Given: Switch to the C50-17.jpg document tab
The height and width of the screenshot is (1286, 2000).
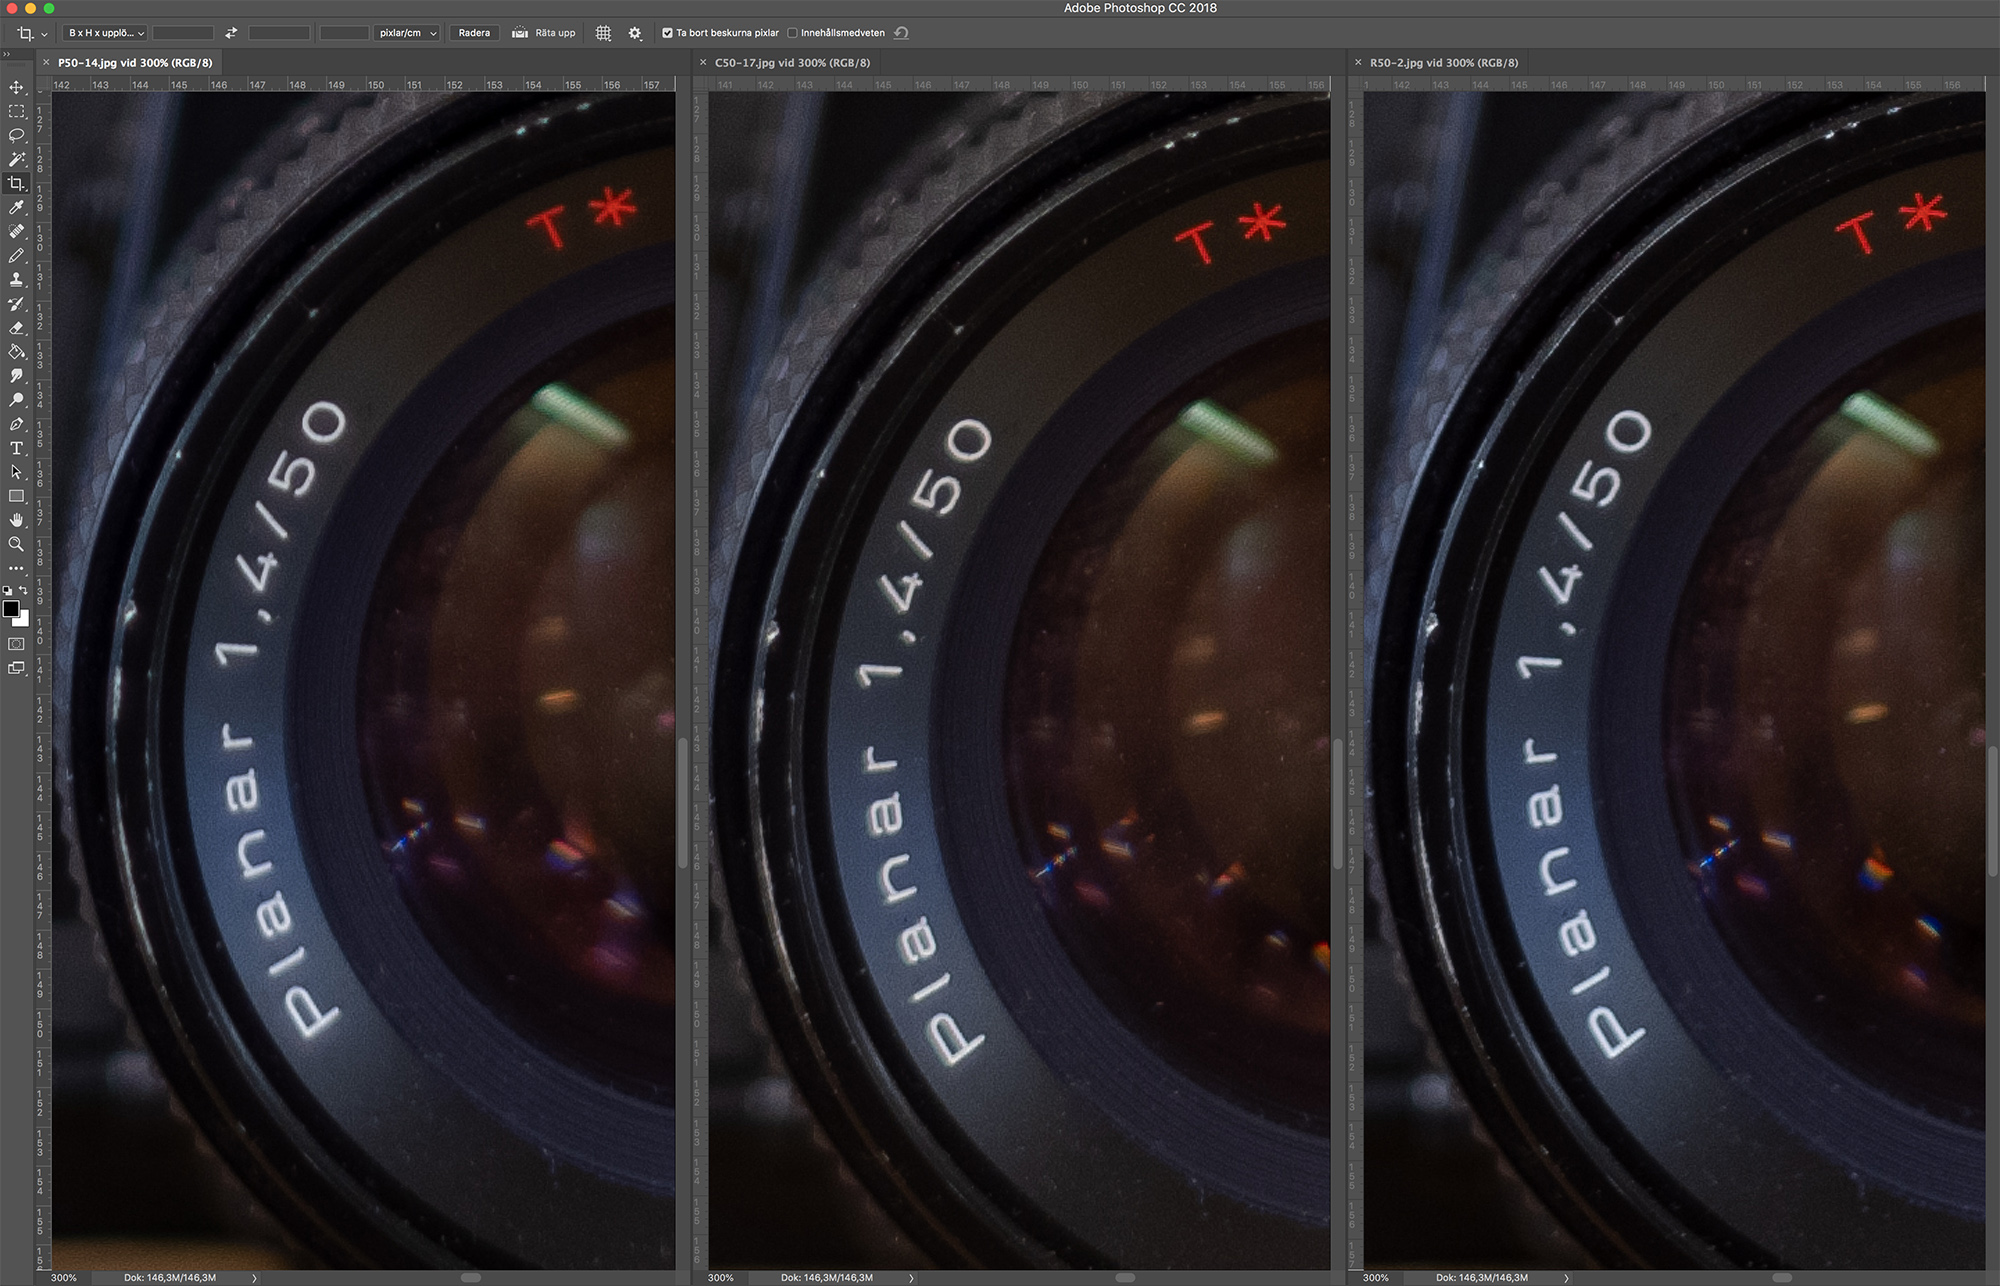Looking at the screenshot, I should tap(792, 62).
